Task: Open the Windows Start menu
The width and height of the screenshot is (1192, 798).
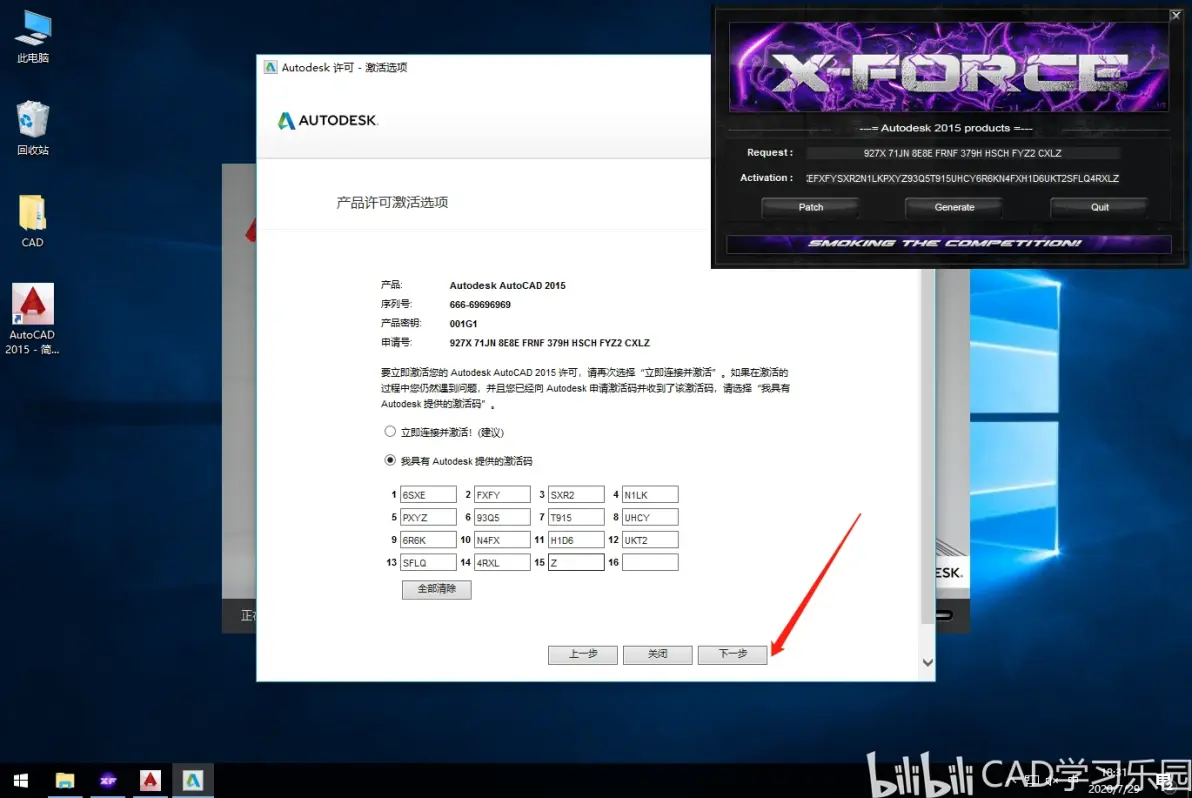Action: (x=21, y=781)
